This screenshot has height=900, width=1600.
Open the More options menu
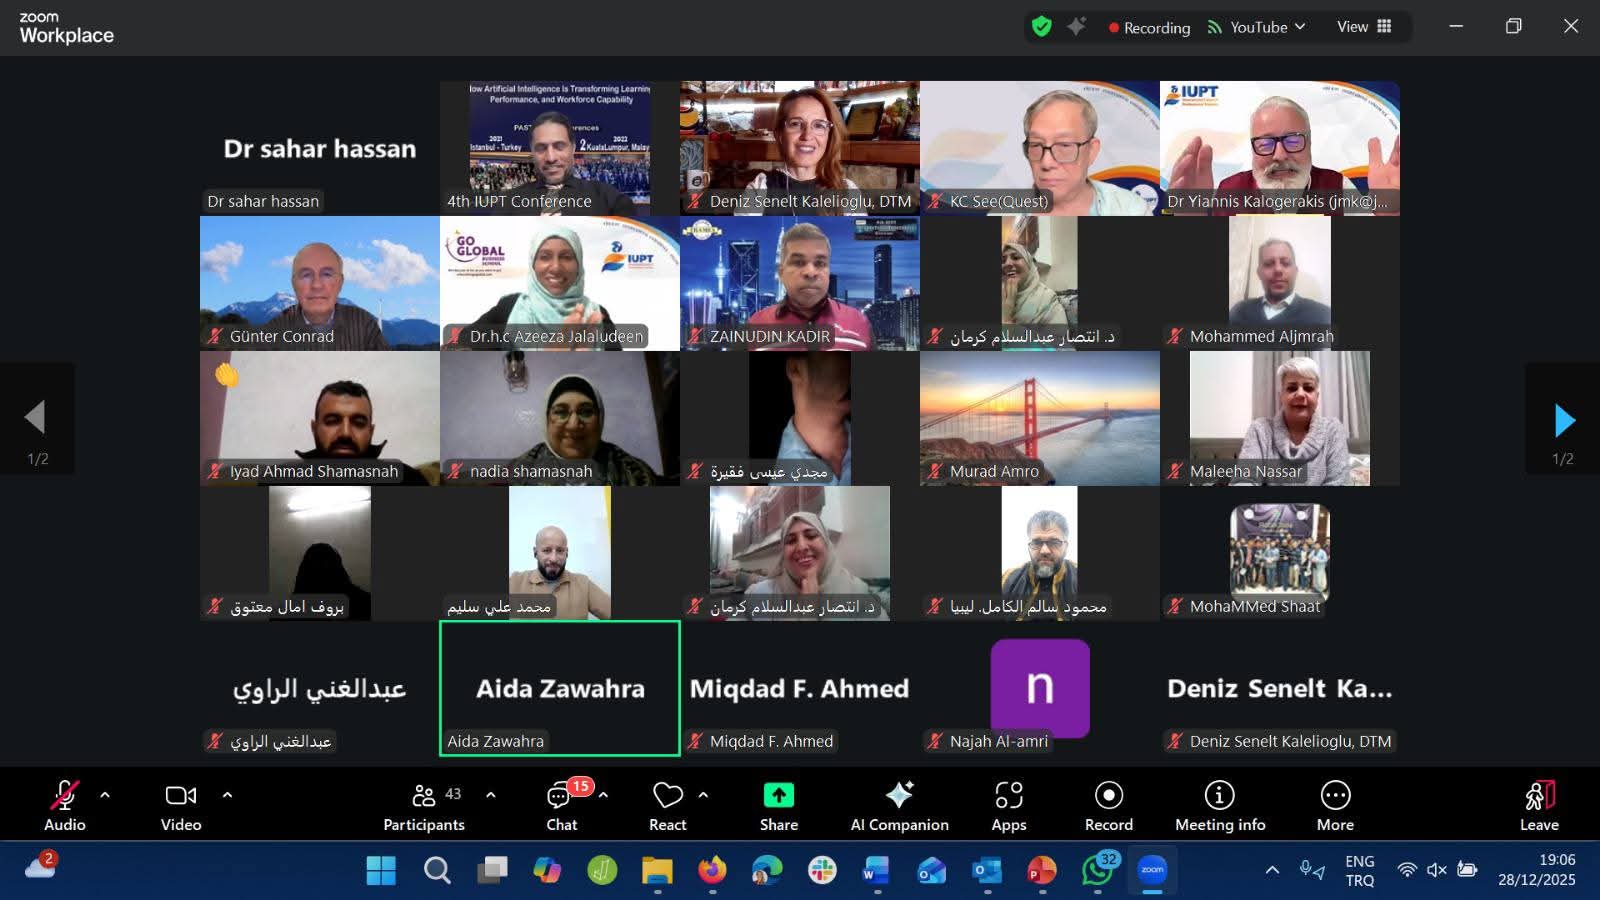[x=1335, y=807]
